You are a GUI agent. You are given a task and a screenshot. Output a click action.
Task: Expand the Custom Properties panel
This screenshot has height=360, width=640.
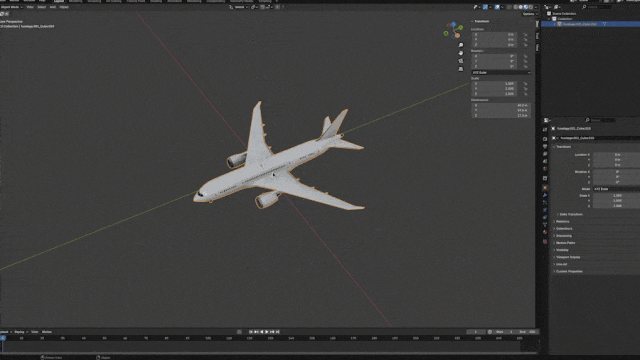pyautogui.click(x=569, y=271)
